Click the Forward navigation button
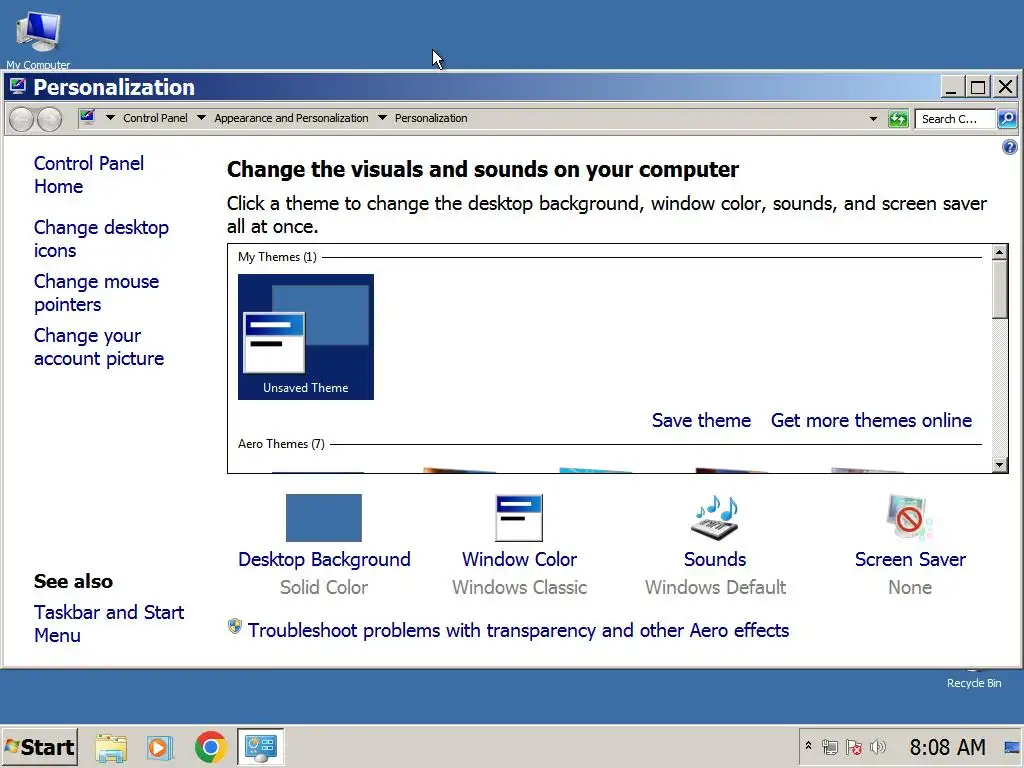The height and width of the screenshot is (768, 1024). (x=49, y=119)
